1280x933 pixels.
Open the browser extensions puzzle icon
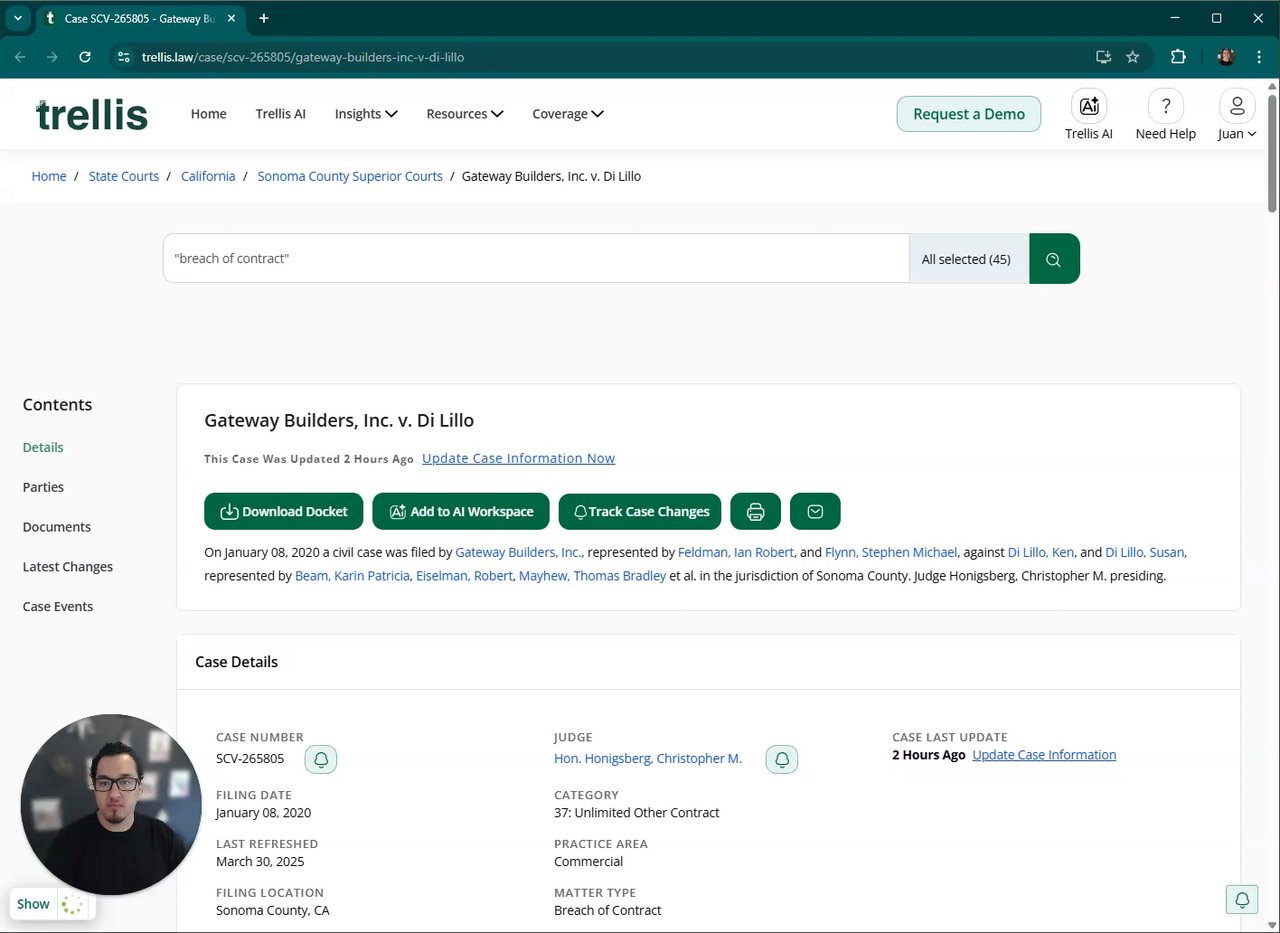[1178, 57]
